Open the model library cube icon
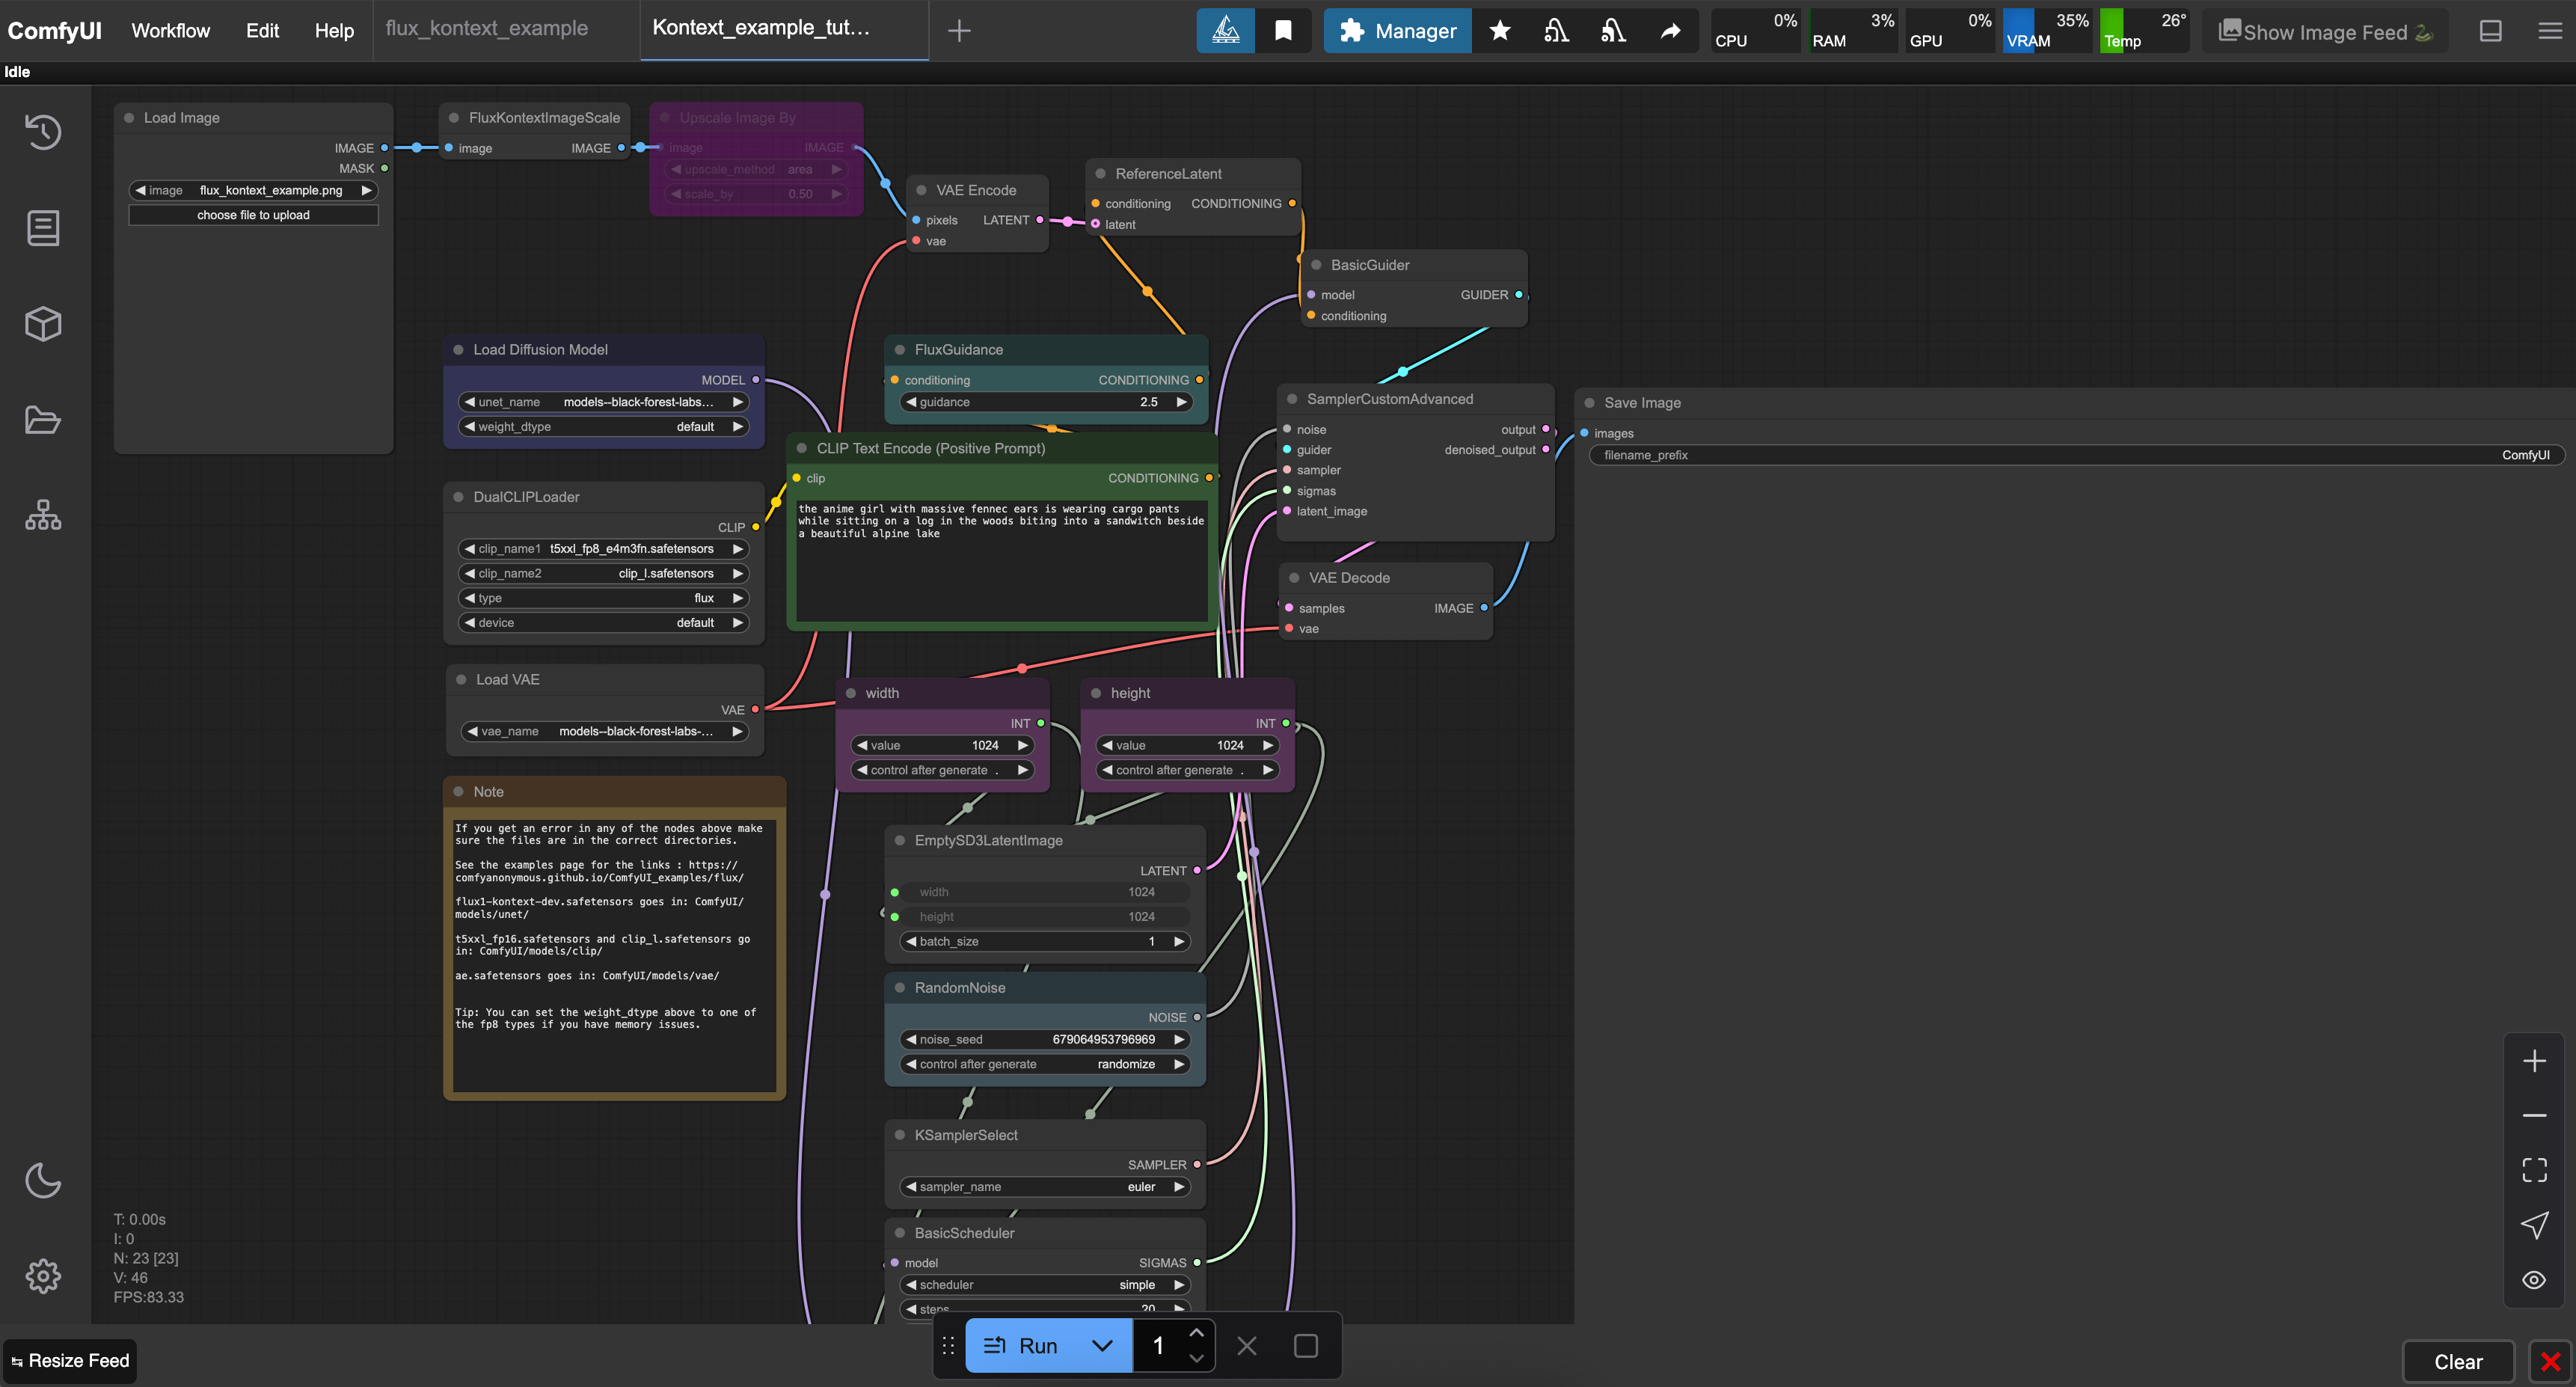The height and width of the screenshot is (1387, 2576). [43, 323]
